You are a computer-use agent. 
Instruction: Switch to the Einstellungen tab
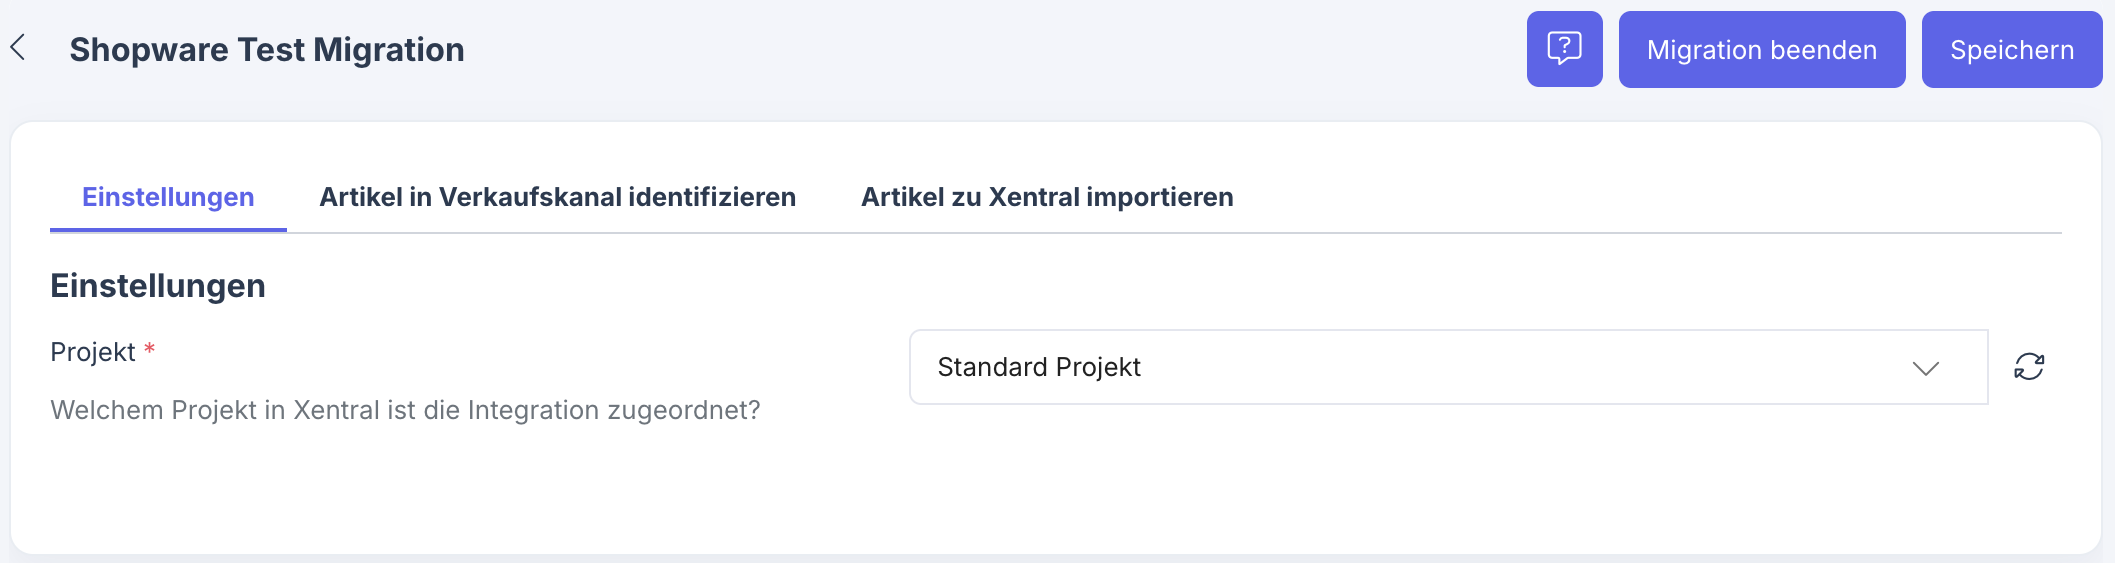168,197
